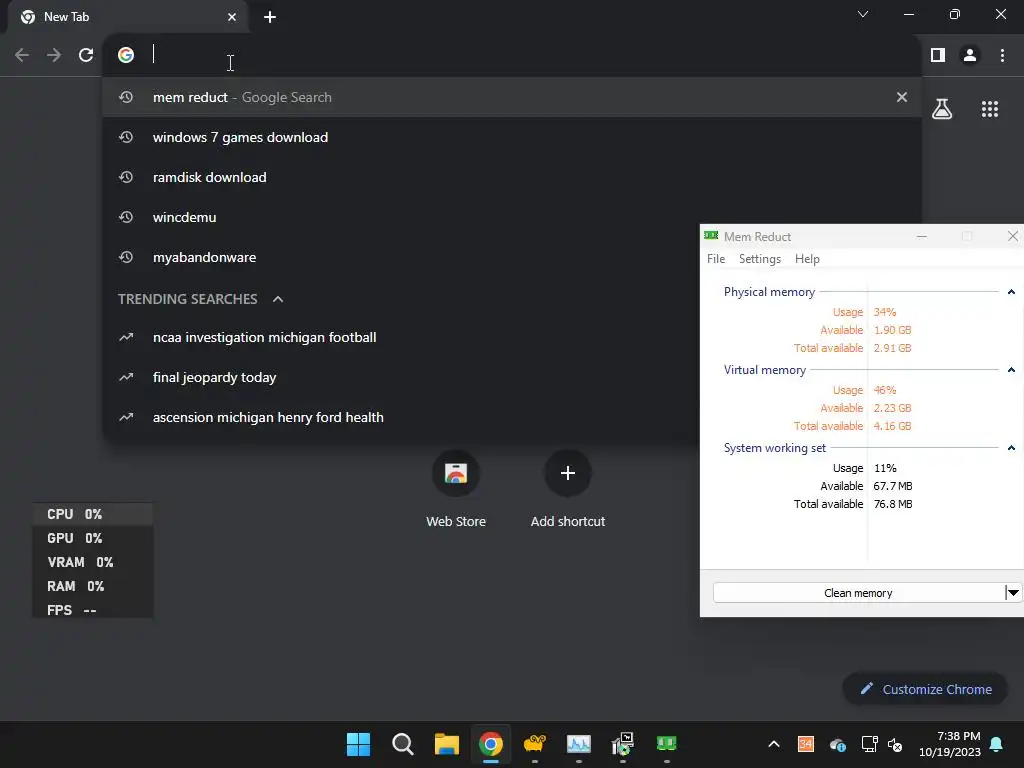Select mem reduct search suggestion

point(511,97)
